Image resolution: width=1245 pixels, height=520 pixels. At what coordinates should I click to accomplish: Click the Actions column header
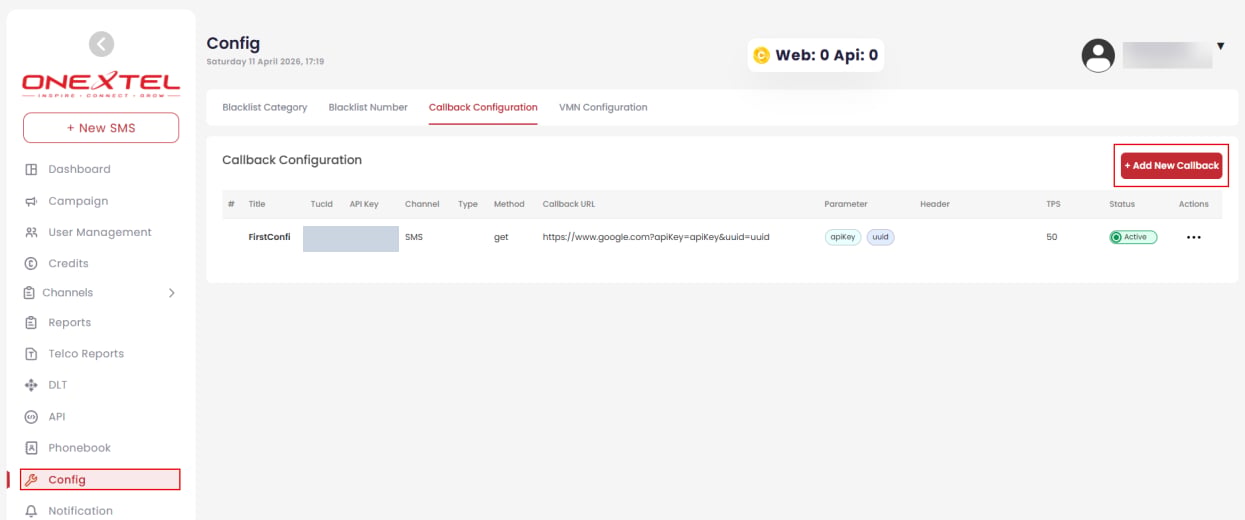(x=1194, y=204)
